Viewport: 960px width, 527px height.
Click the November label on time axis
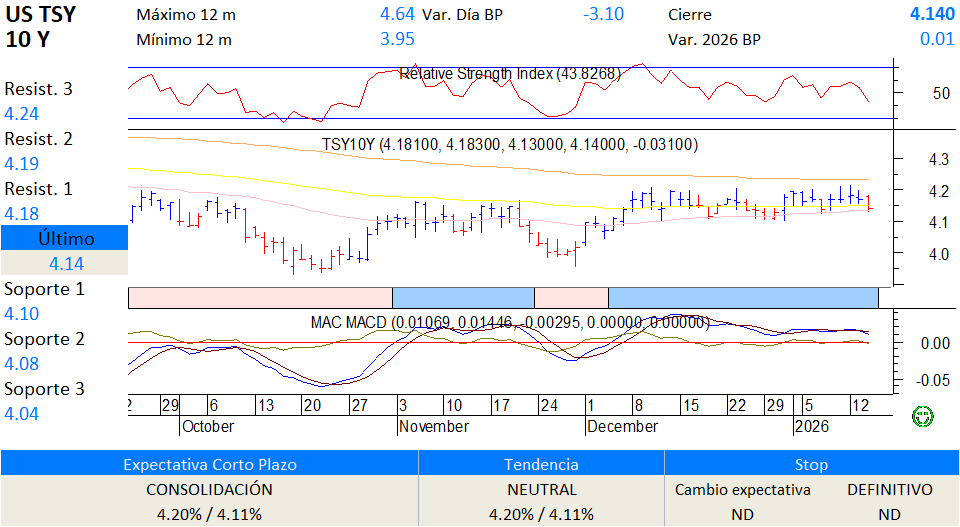(433, 426)
